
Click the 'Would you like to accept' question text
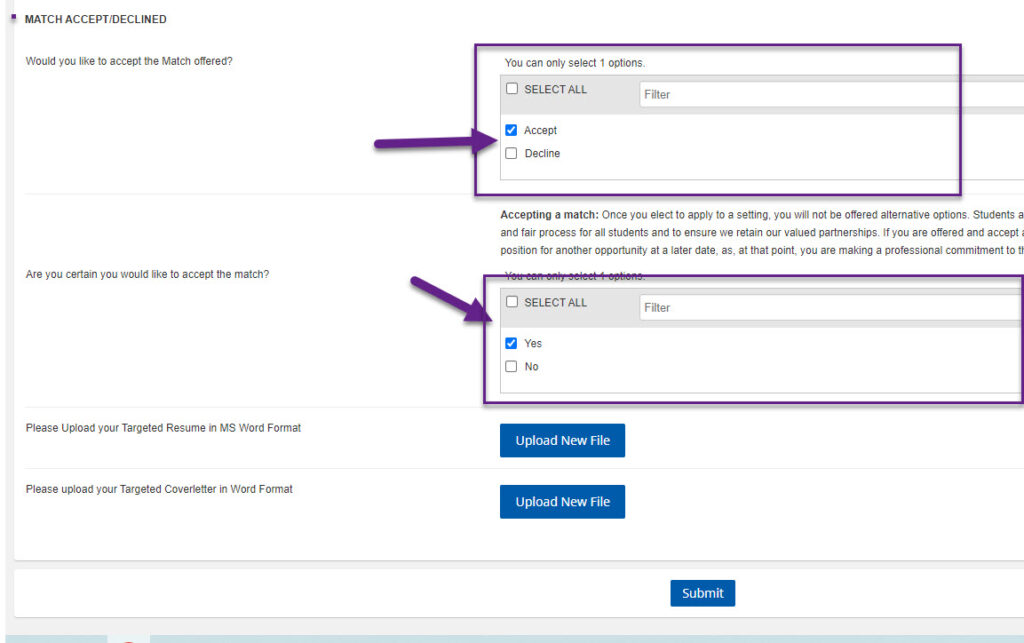129,61
